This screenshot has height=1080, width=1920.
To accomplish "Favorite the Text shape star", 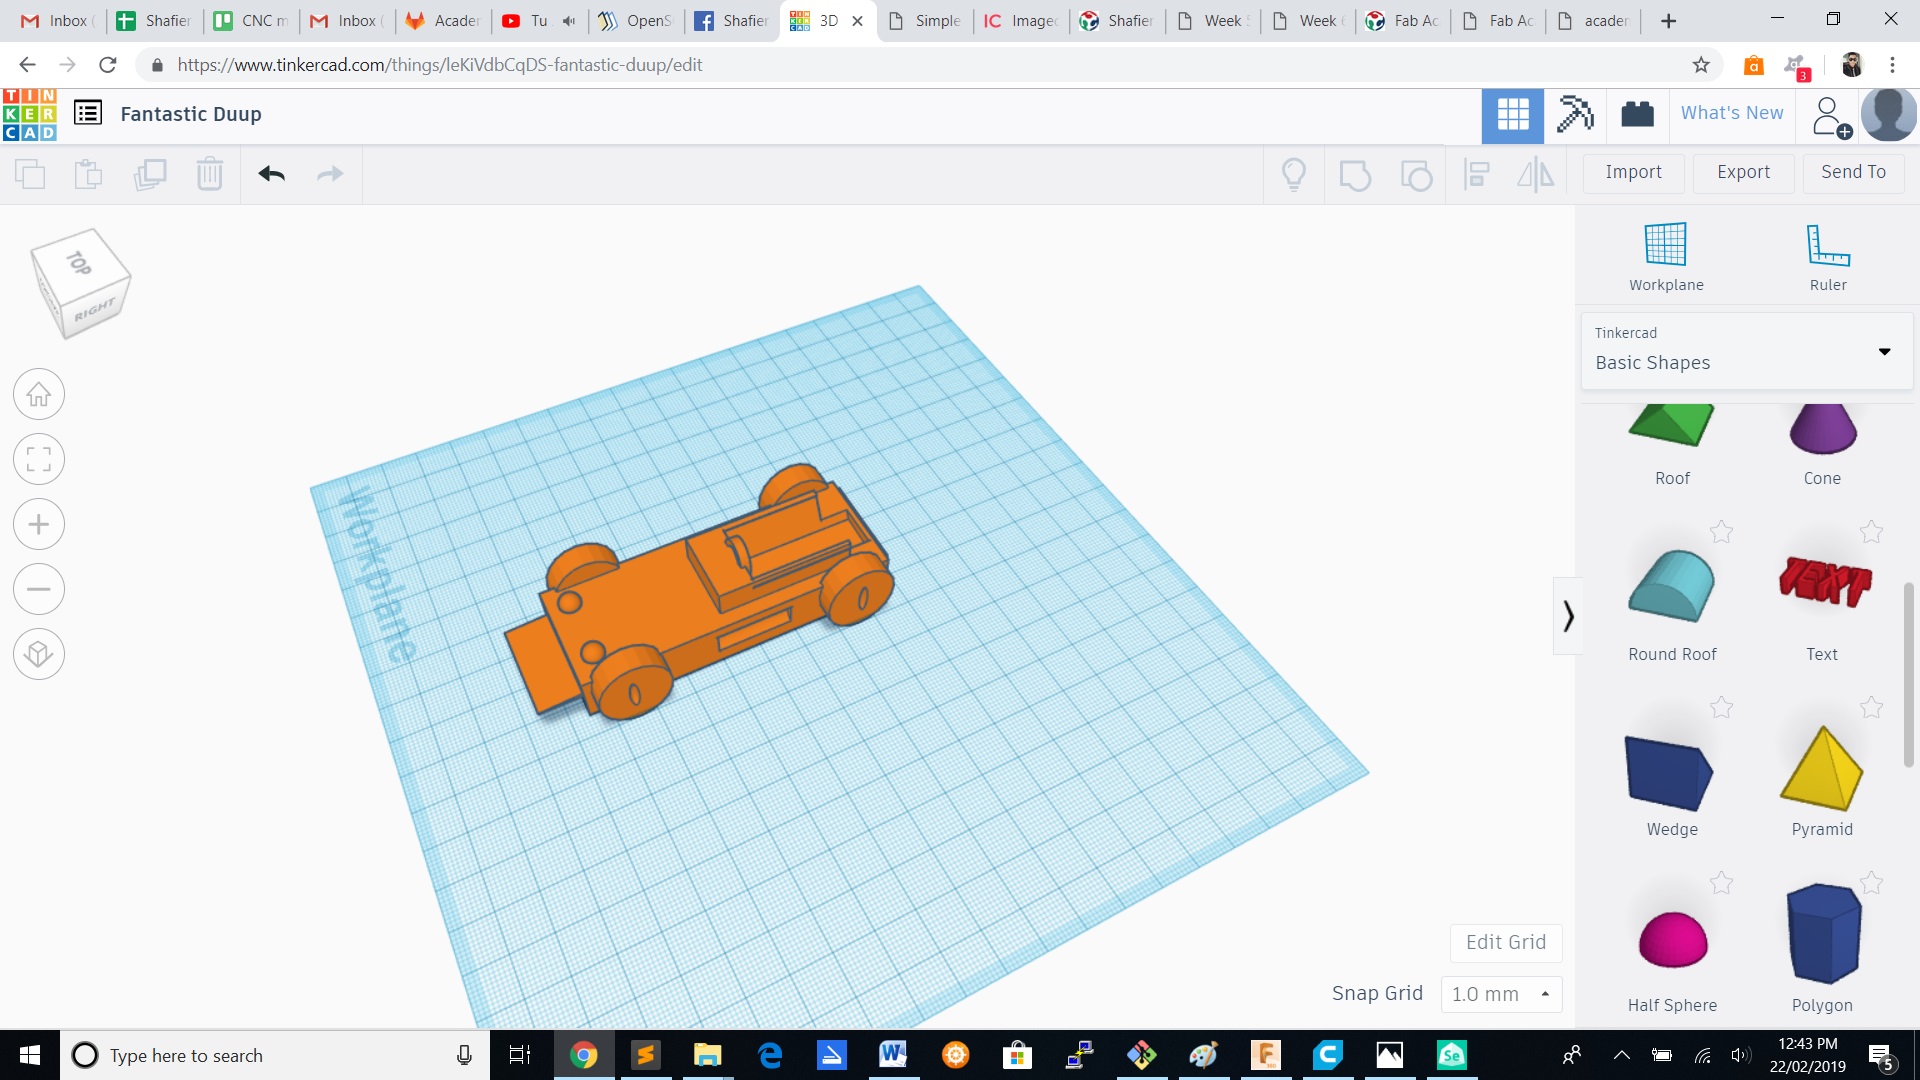I will point(1870,531).
